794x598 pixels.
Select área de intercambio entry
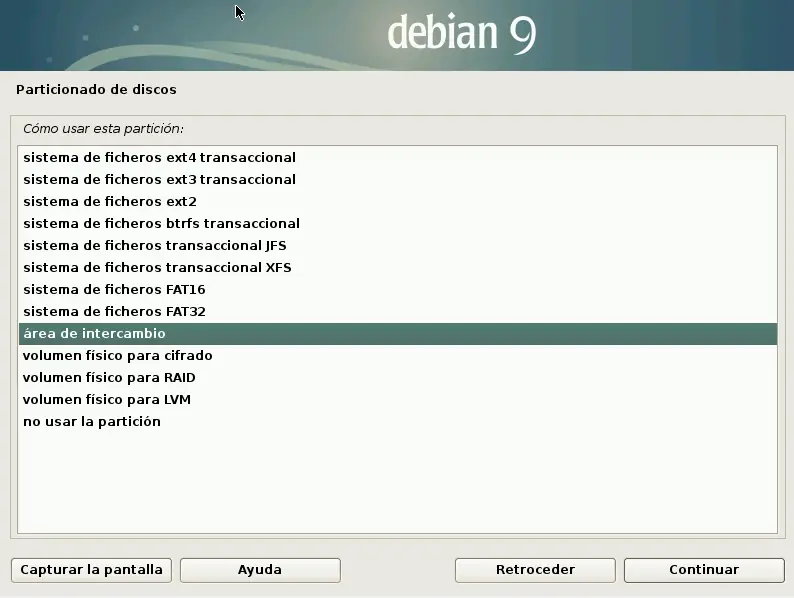tap(398, 334)
